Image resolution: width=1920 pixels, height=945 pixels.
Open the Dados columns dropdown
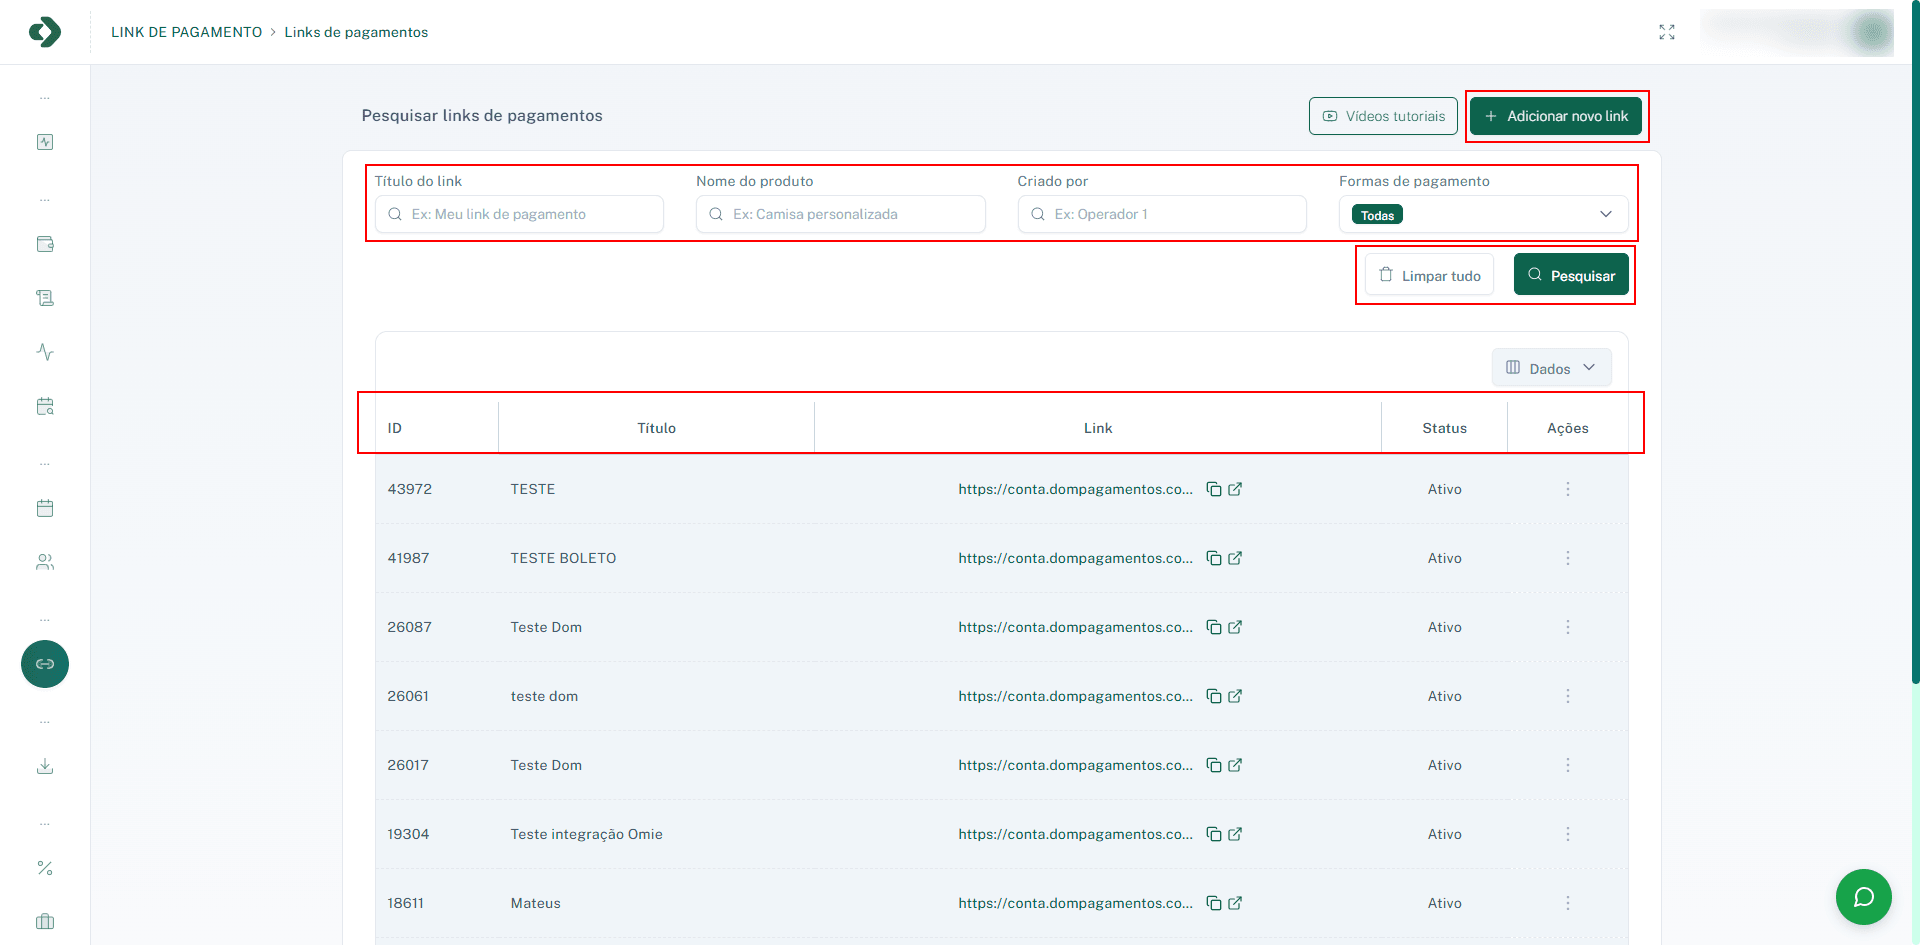[x=1551, y=368]
